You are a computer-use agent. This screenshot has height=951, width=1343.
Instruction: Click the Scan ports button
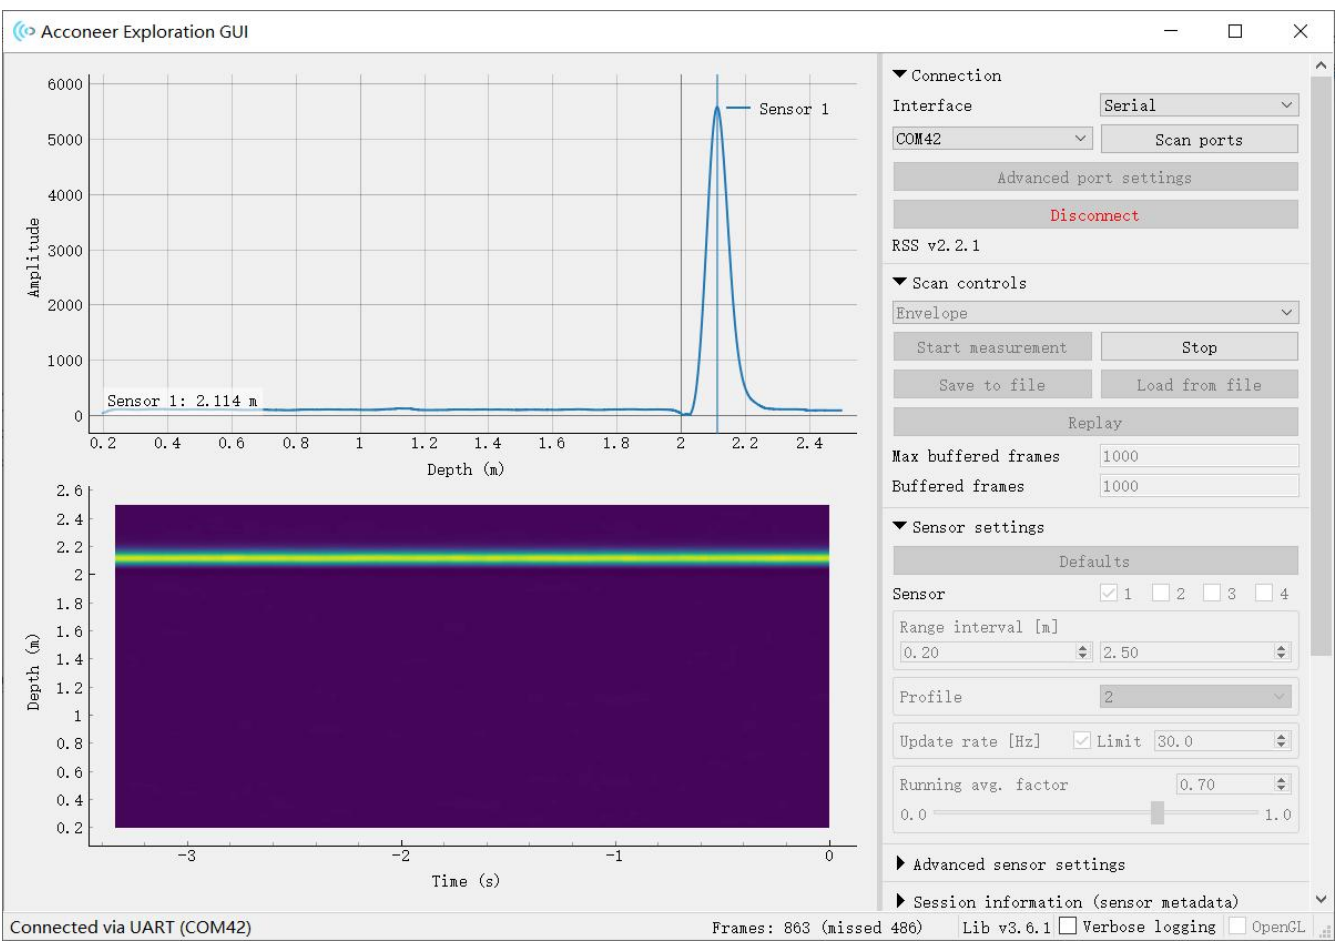(x=1199, y=140)
